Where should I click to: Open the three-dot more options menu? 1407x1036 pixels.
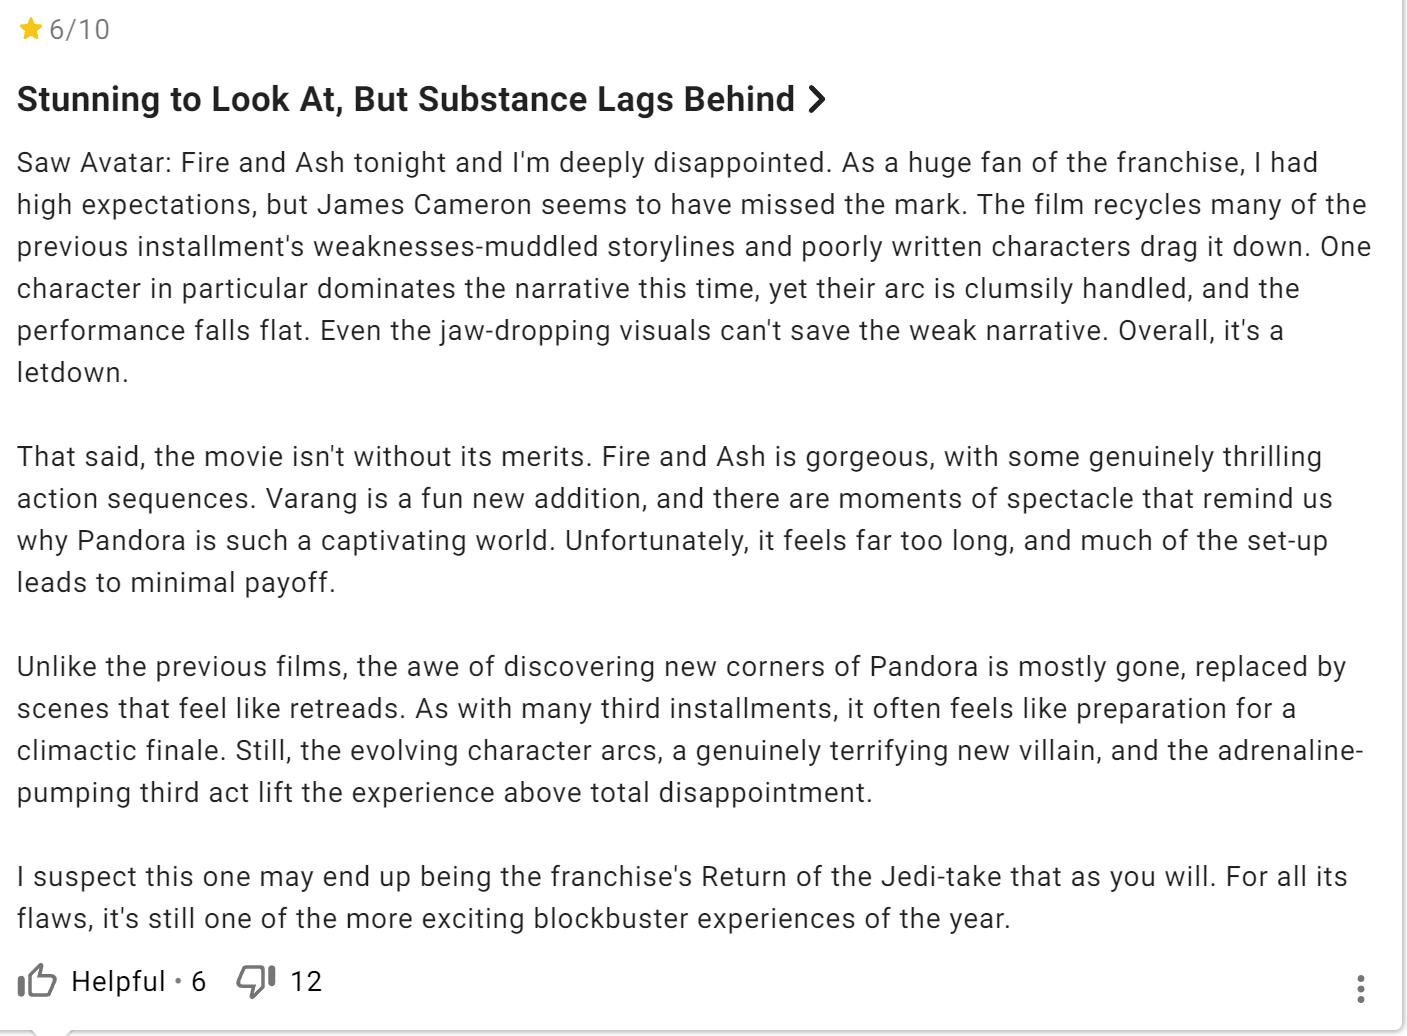(x=1360, y=988)
